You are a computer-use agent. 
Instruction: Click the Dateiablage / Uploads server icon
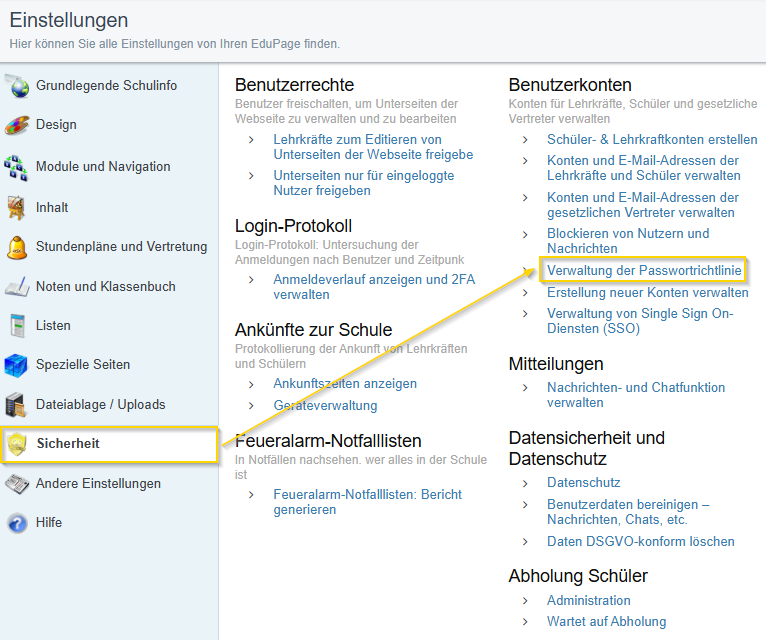[16, 405]
